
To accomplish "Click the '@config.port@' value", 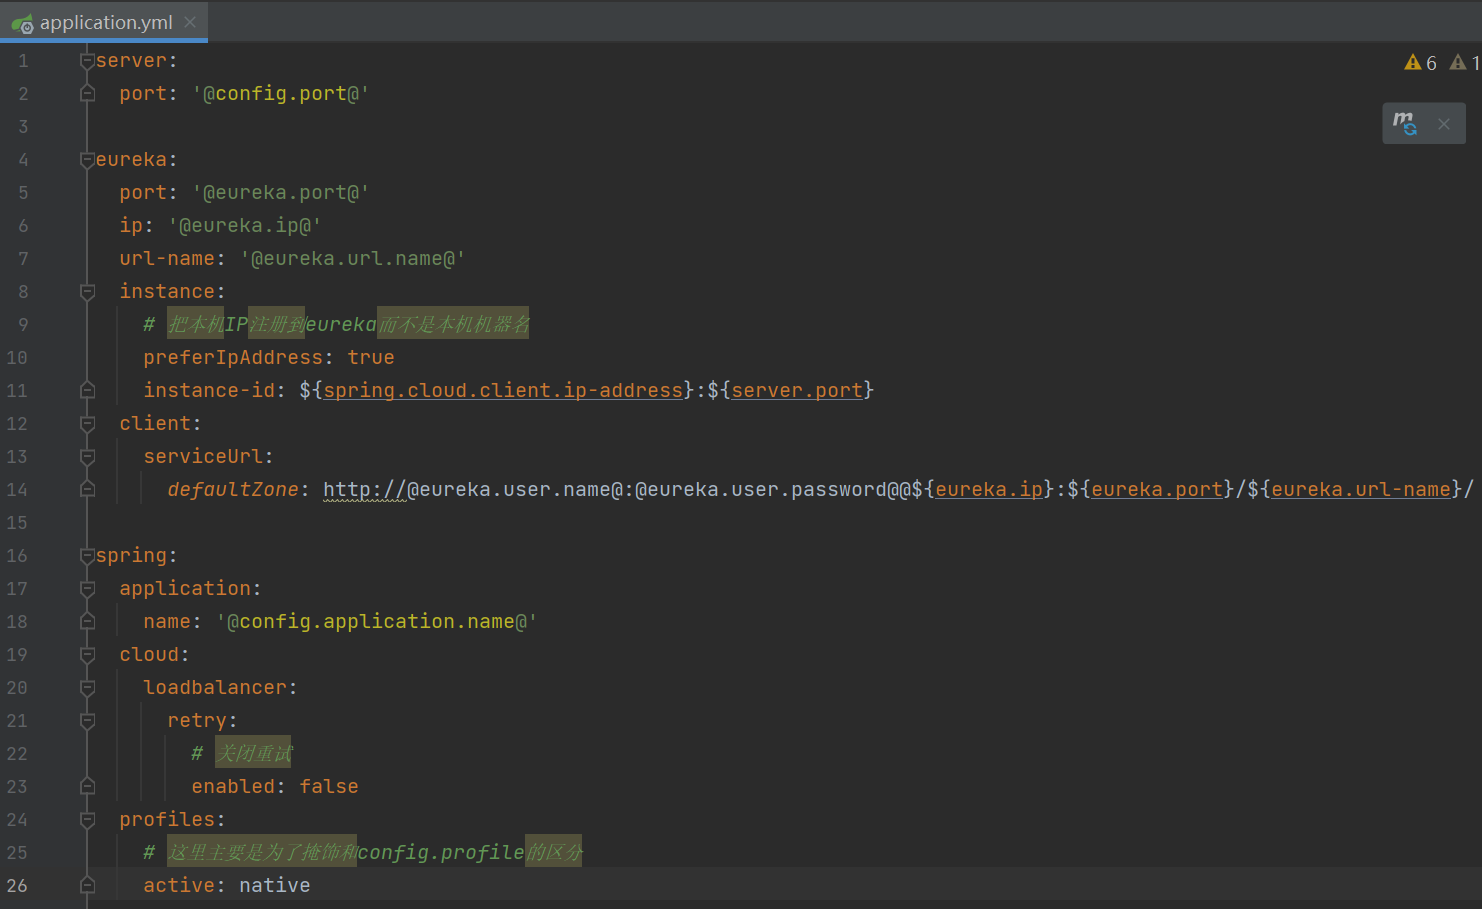I will [x=281, y=93].
